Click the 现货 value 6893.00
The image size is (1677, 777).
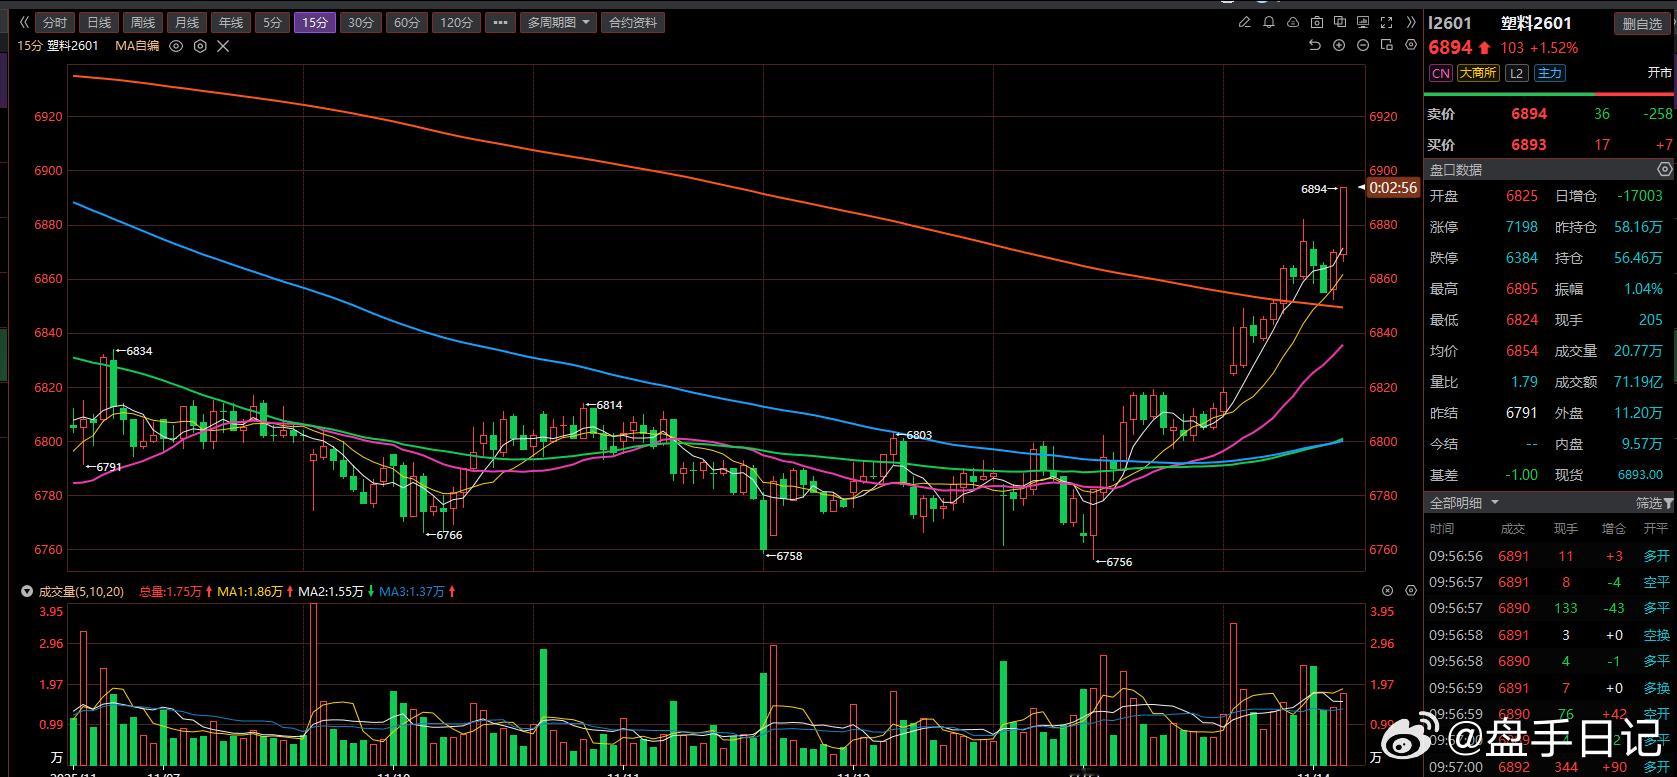[1638, 475]
